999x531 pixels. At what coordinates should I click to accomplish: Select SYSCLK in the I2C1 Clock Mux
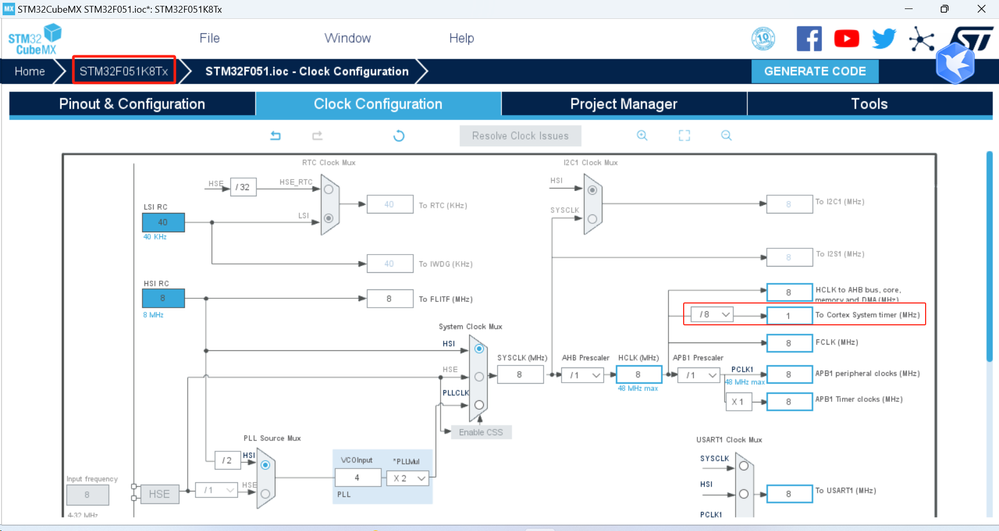point(593,219)
